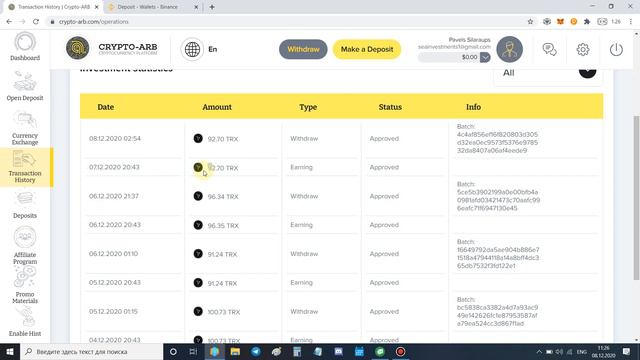This screenshot has width=640, height=360.
Task: Open the user profile avatar
Action: [509, 49]
